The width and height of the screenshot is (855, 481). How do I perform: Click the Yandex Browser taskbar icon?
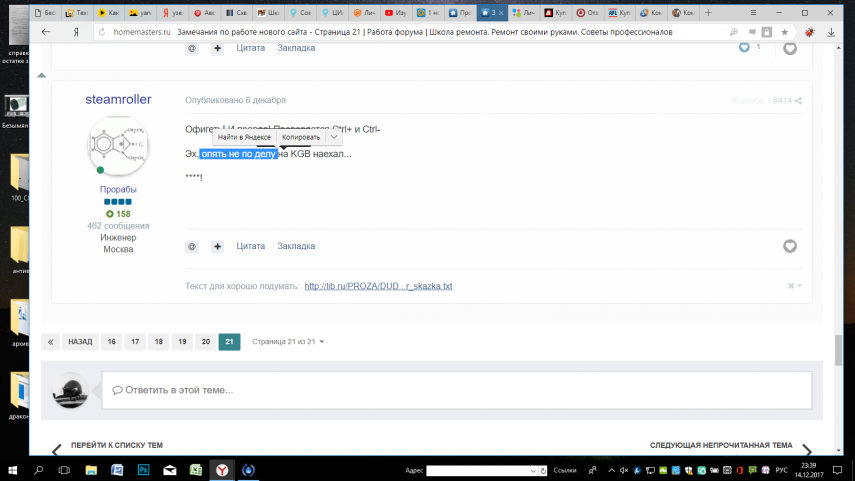(222, 469)
